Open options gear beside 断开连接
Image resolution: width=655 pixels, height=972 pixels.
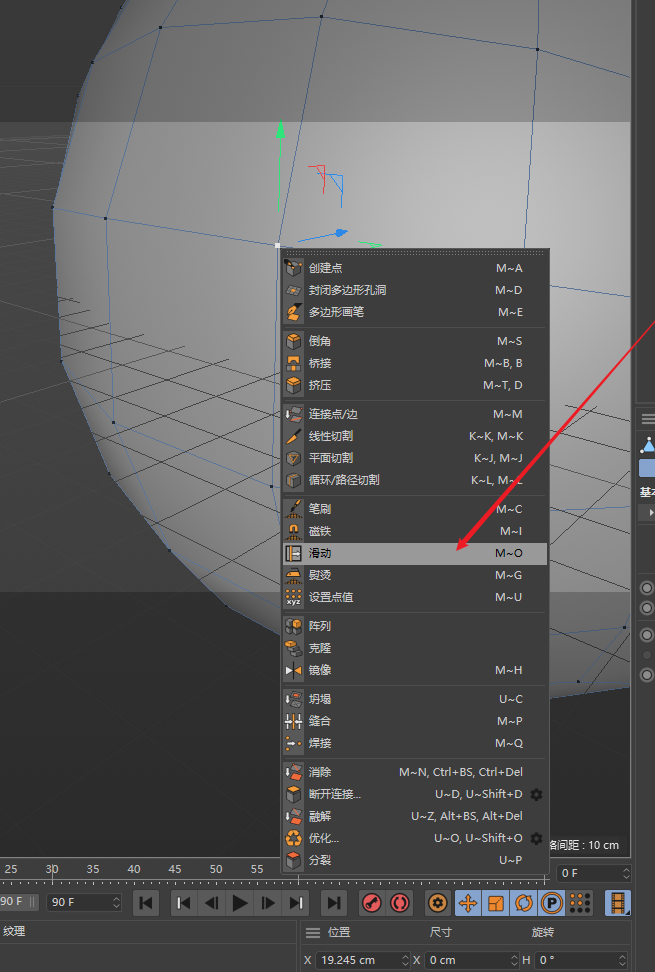pyautogui.click(x=536, y=794)
